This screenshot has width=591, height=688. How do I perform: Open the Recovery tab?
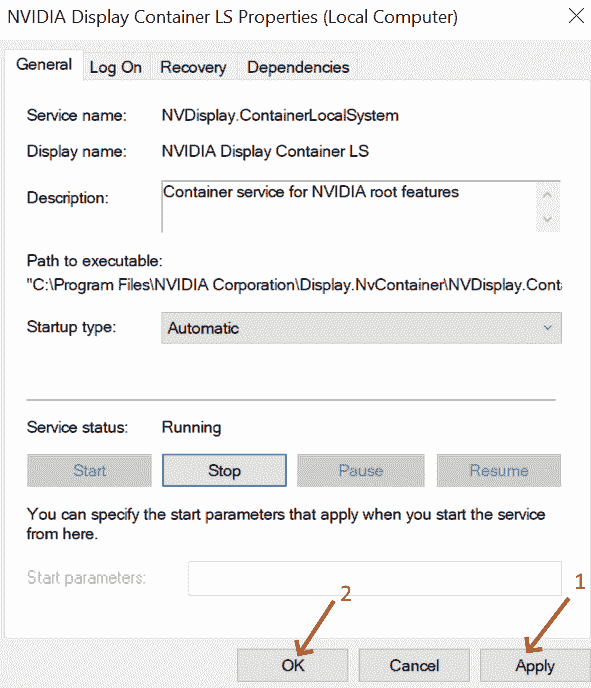click(x=193, y=67)
